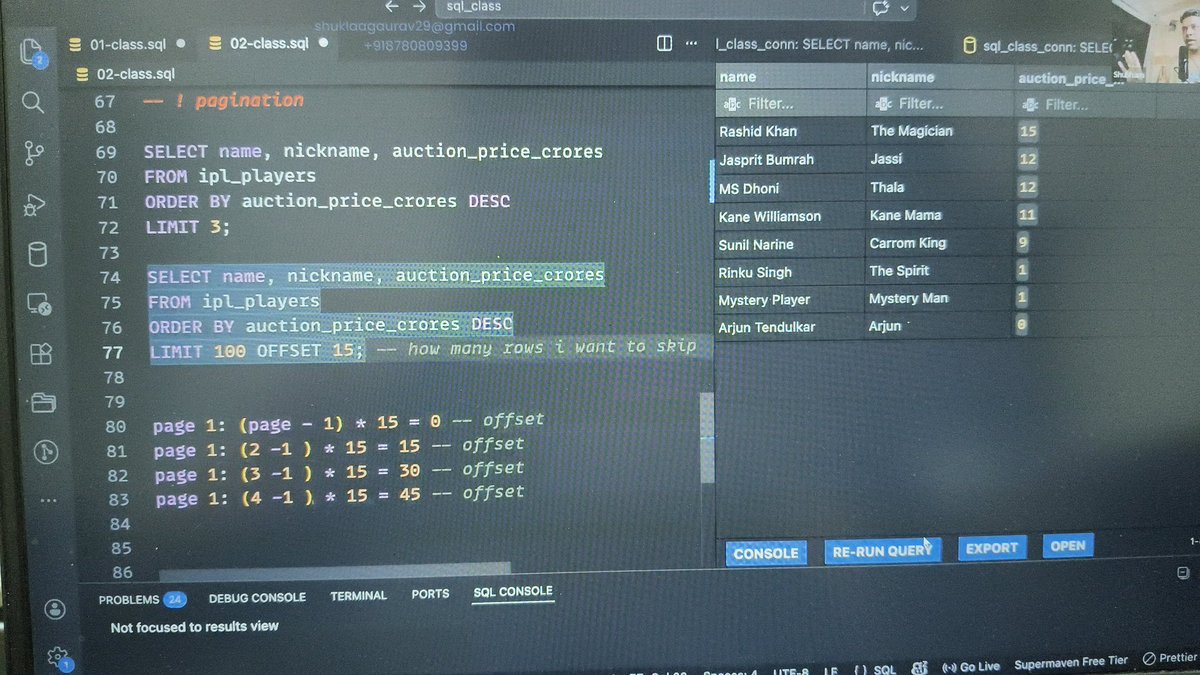Image resolution: width=1200 pixels, height=675 pixels.
Task: Open the Explorer view in activity bar
Action: coord(31,50)
